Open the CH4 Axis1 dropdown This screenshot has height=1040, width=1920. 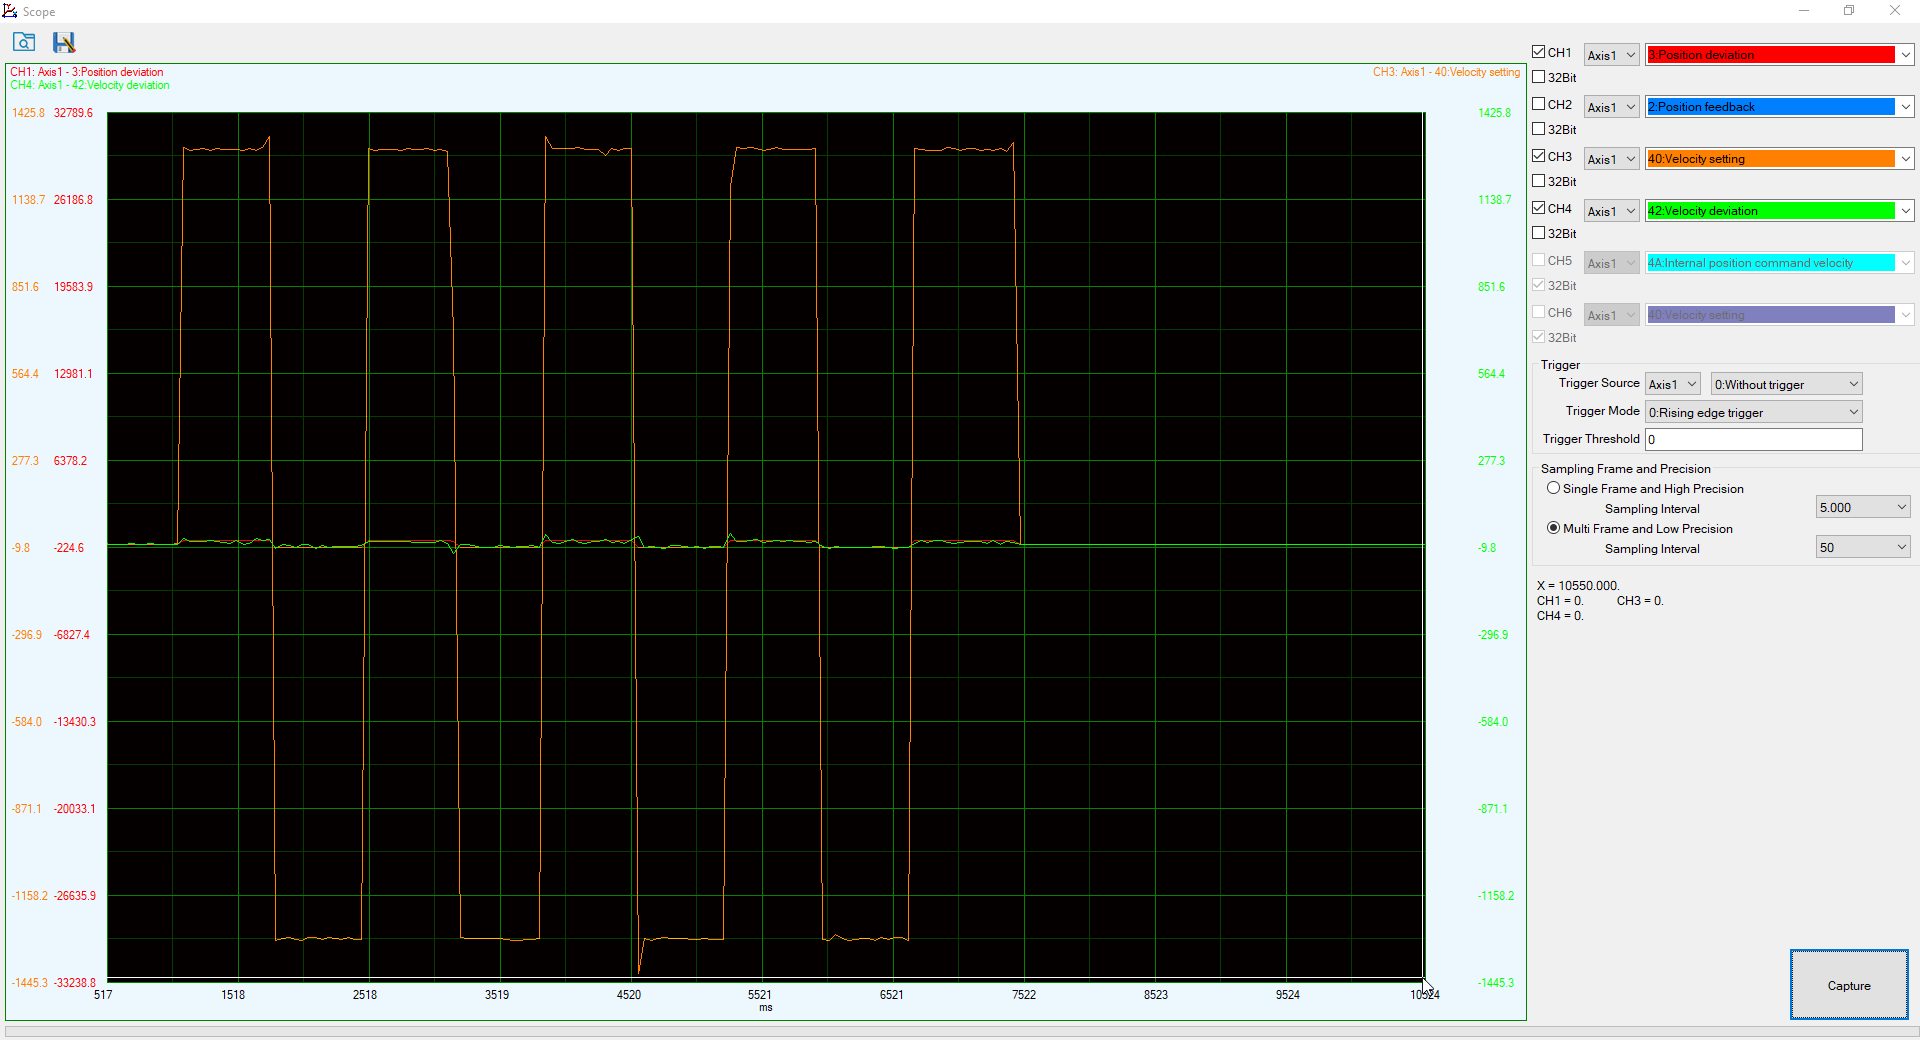tap(1611, 211)
